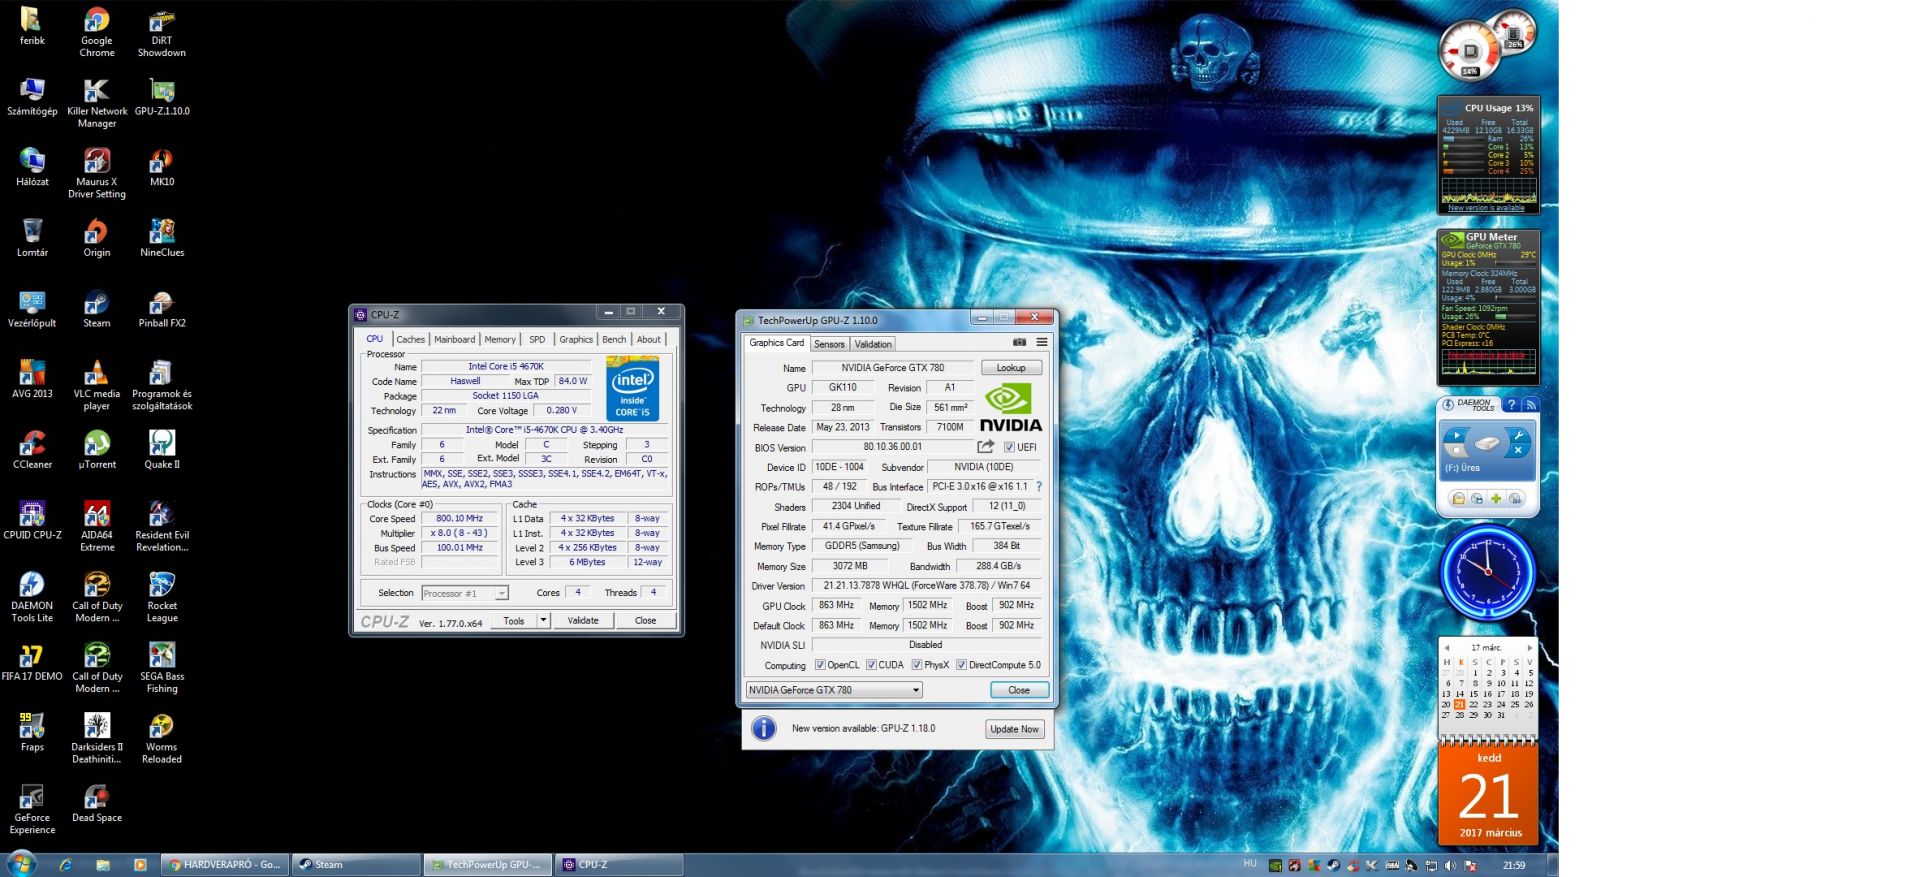Open the Killer Network Manager shortcut
This screenshot has width=1920, height=877.
(x=97, y=103)
